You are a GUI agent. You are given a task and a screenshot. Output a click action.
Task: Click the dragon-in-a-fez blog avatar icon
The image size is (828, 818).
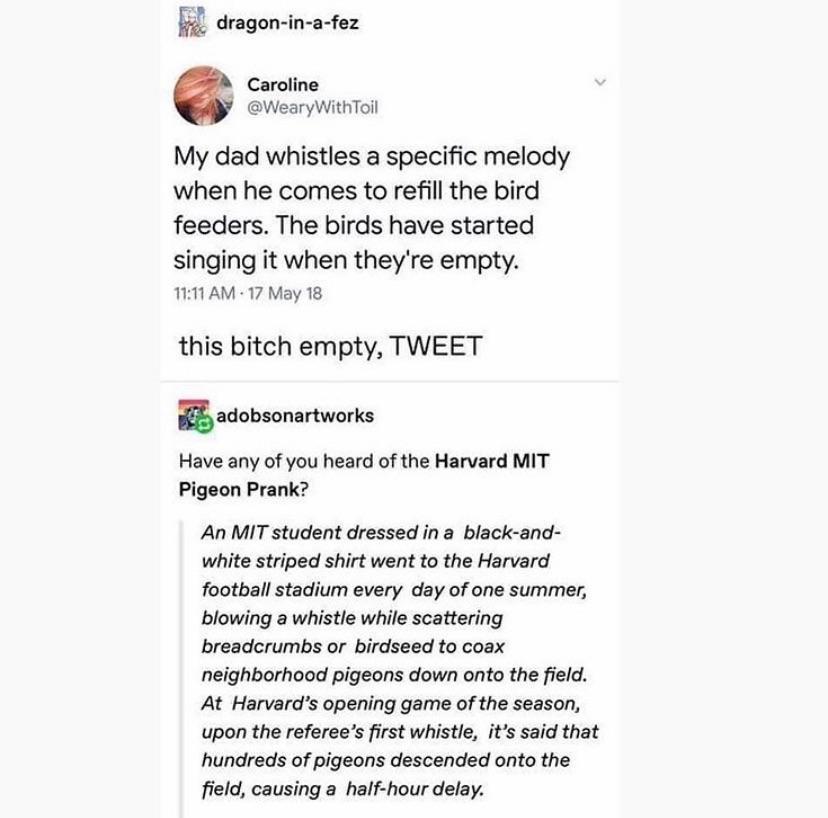coord(188,21)
